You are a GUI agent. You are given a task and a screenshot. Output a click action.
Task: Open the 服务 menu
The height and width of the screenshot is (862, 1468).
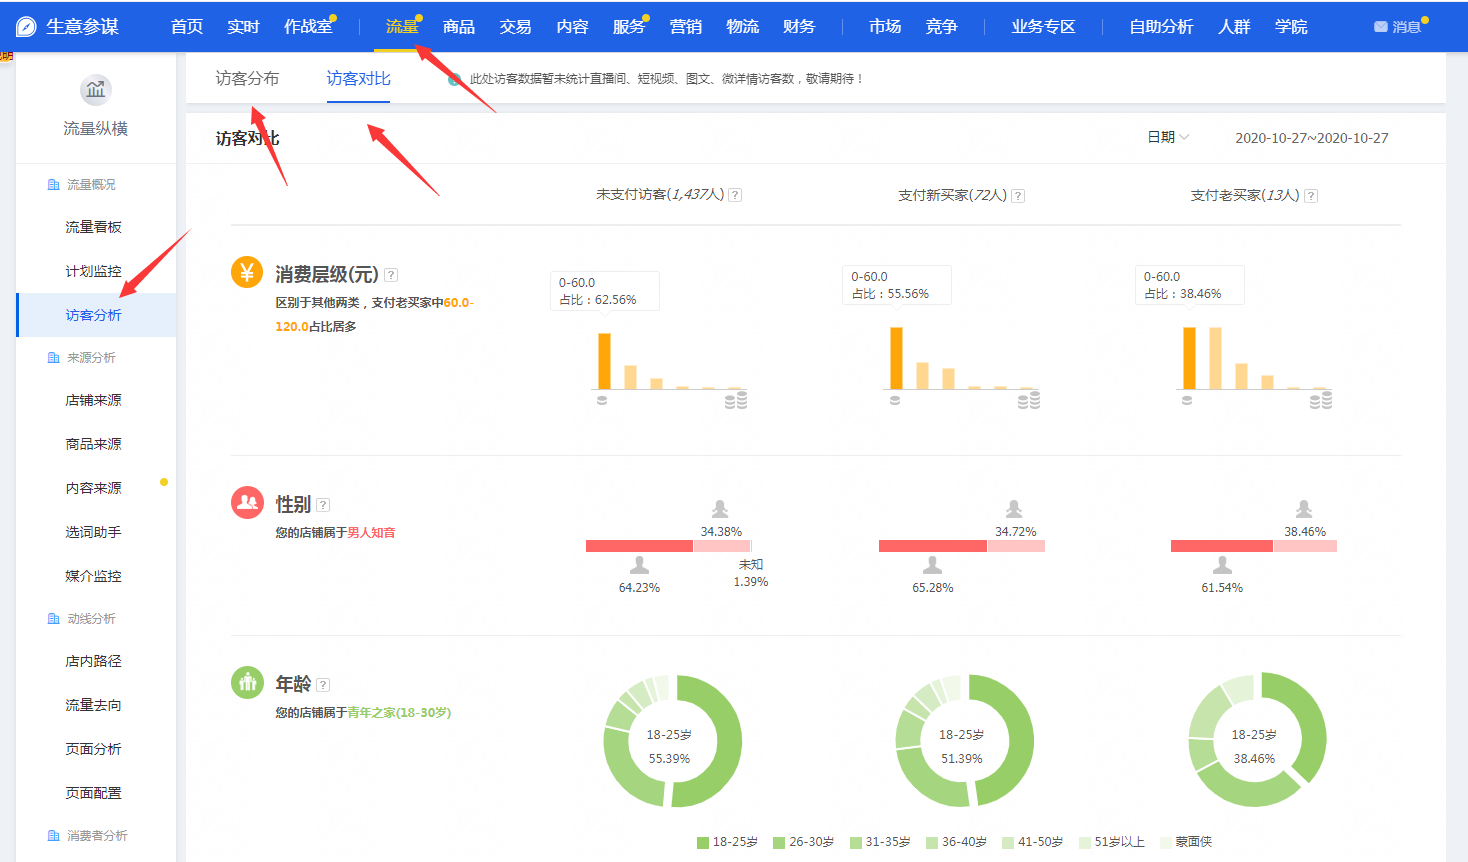pos(629,27)
